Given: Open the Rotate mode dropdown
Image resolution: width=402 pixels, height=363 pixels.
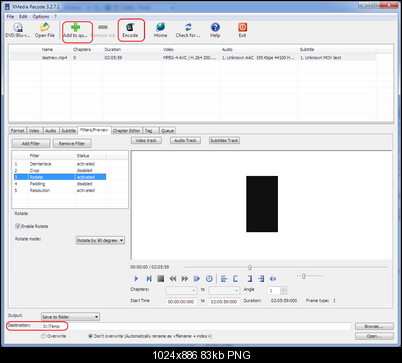Looking at the screenshot, I should (x=100, y=240).
